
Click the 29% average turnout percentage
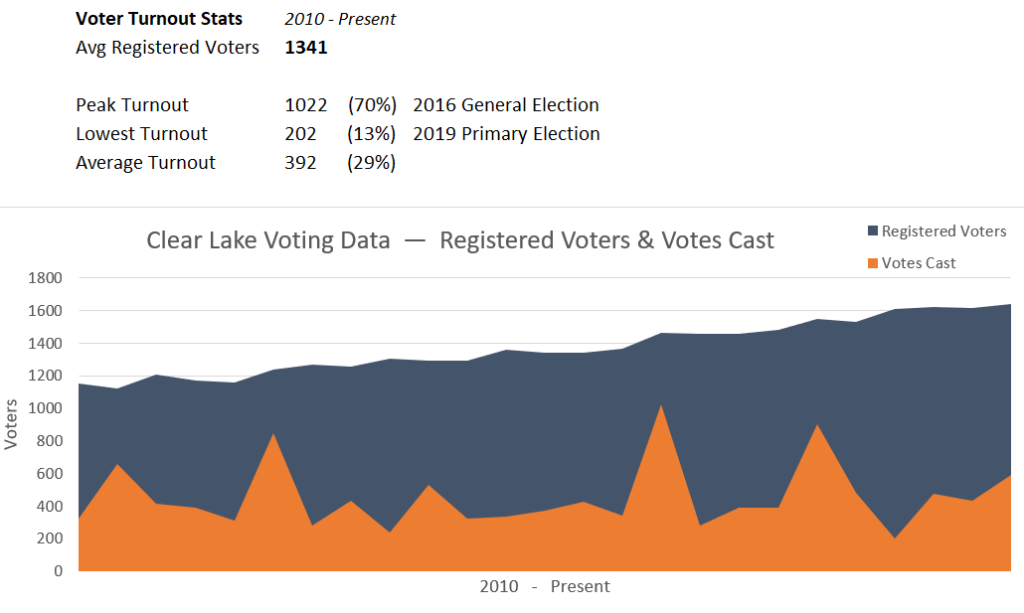click(371, 163)
